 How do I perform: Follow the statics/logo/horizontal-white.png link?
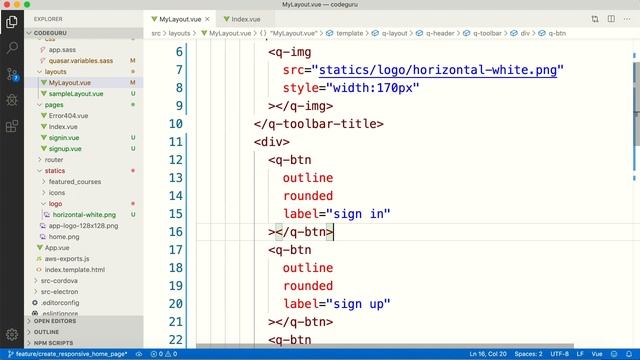[438, 70]
